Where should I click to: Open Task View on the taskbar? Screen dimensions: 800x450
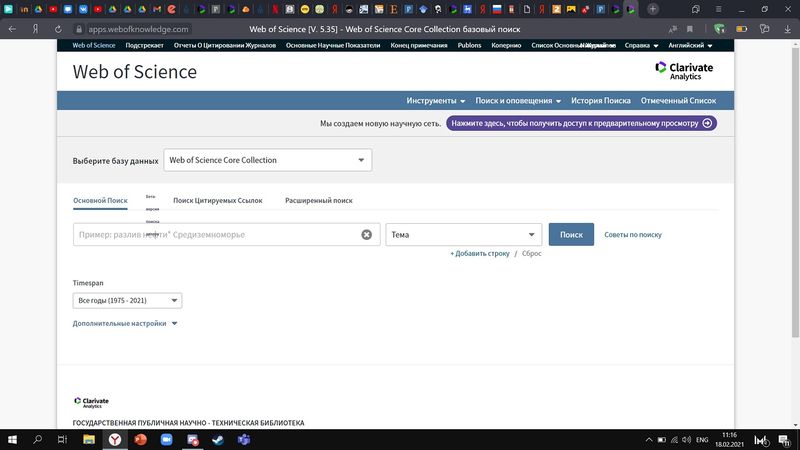(62, 439)
